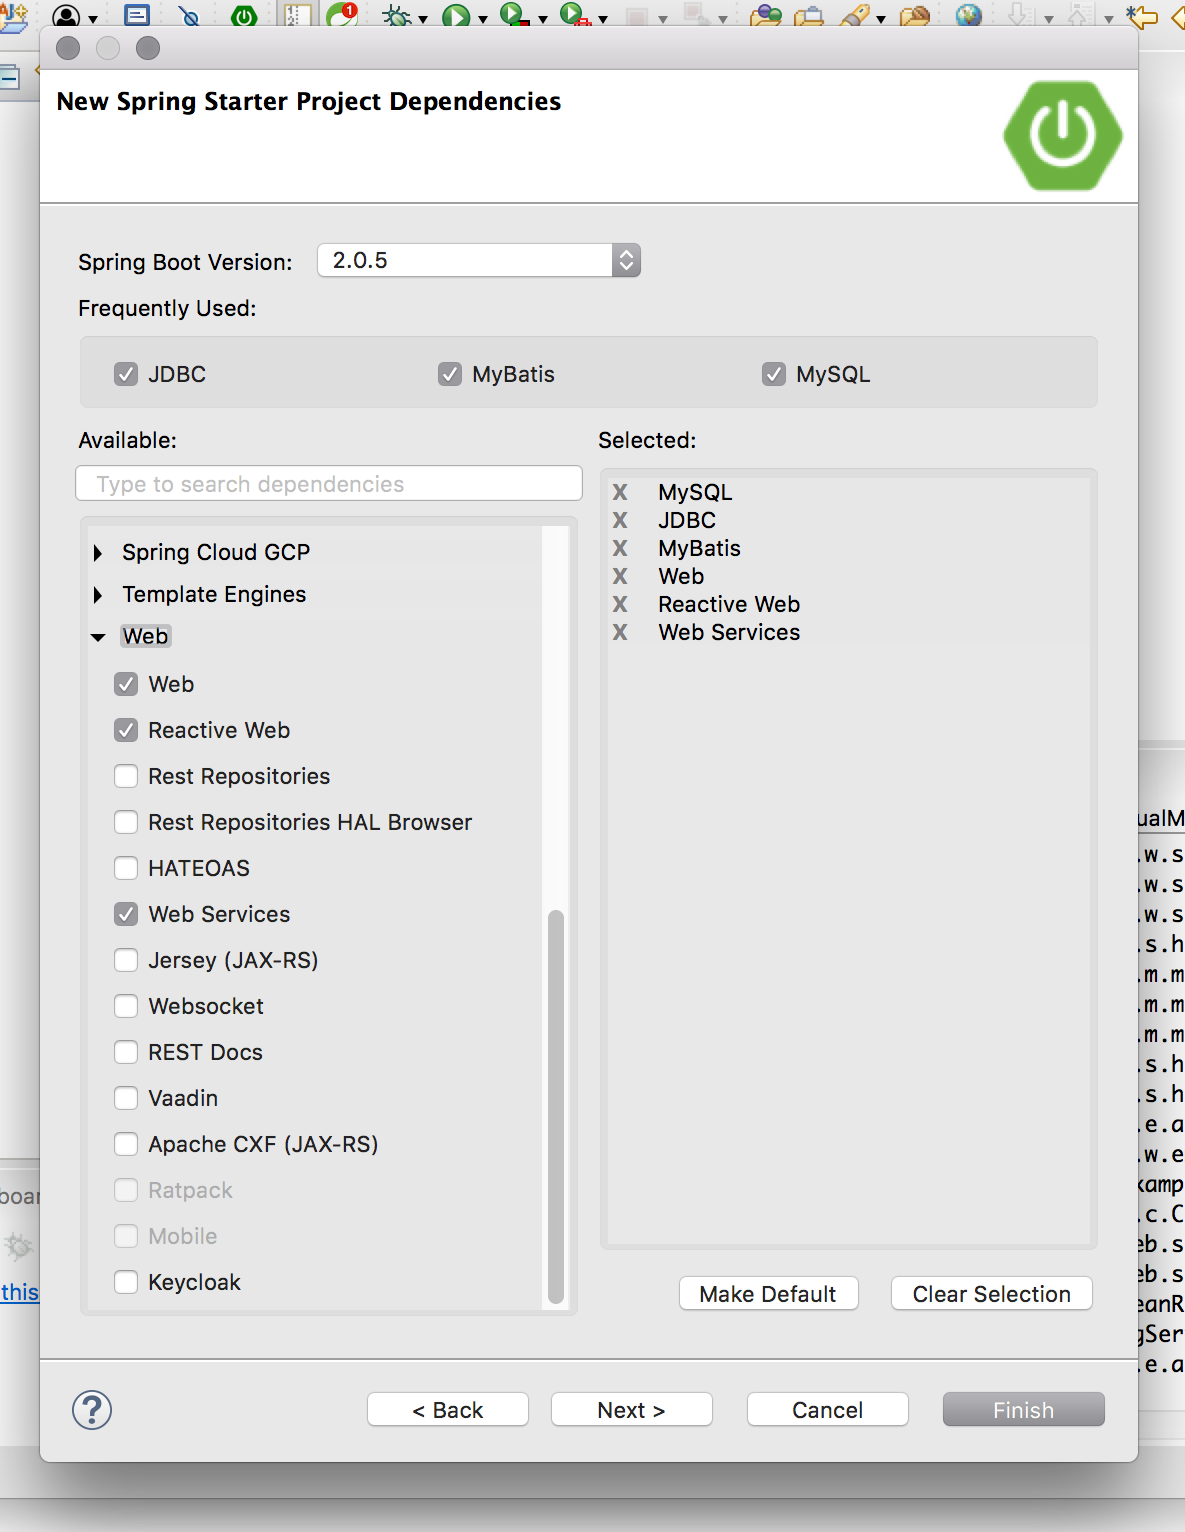
Task: Uncheck the JDBC frequently used checkbox
Action: [x=126, y=374]
